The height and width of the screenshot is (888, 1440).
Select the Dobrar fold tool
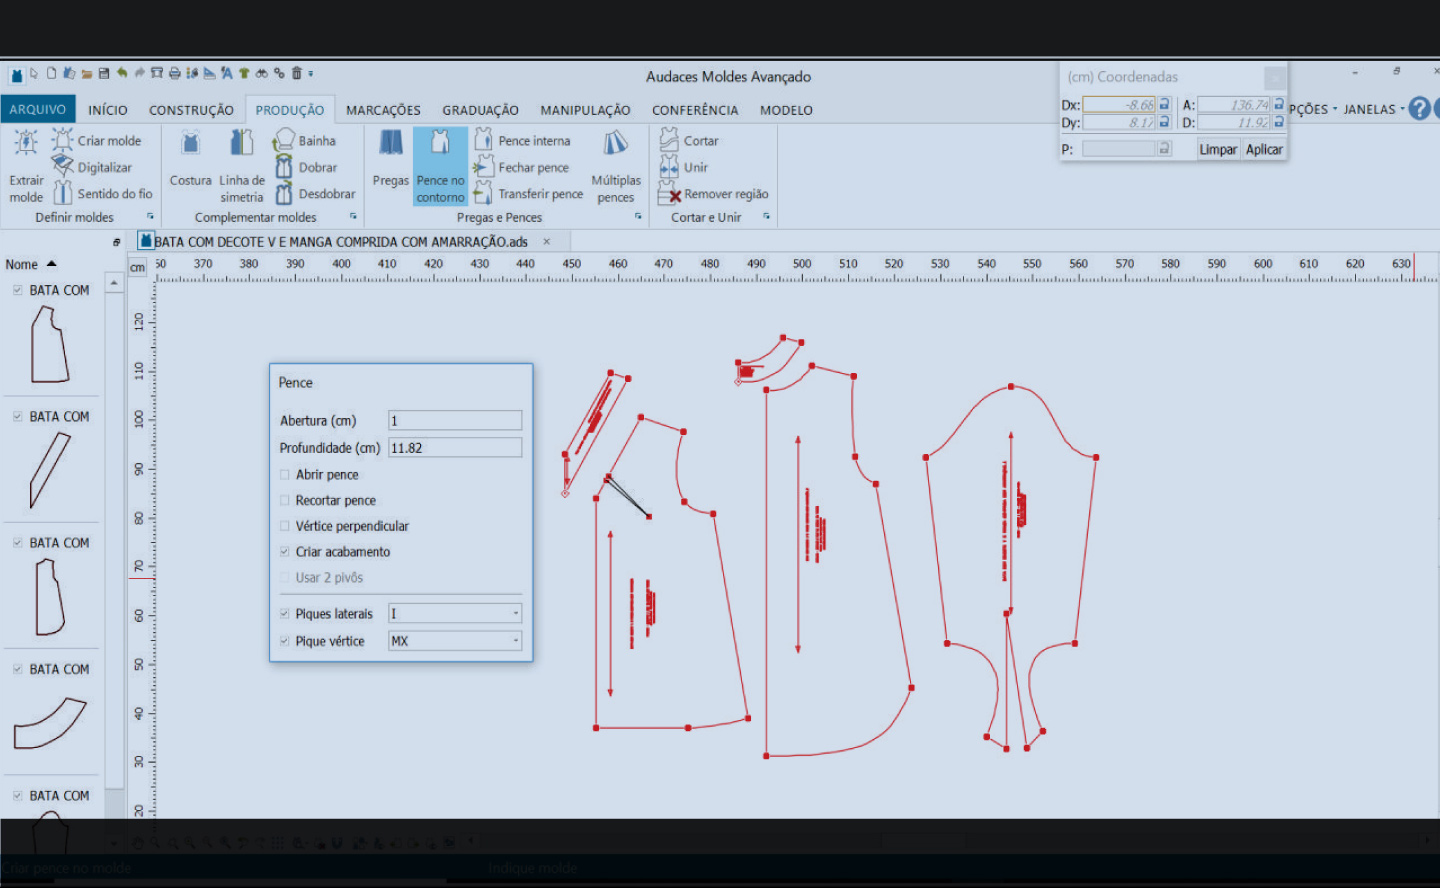306,167
